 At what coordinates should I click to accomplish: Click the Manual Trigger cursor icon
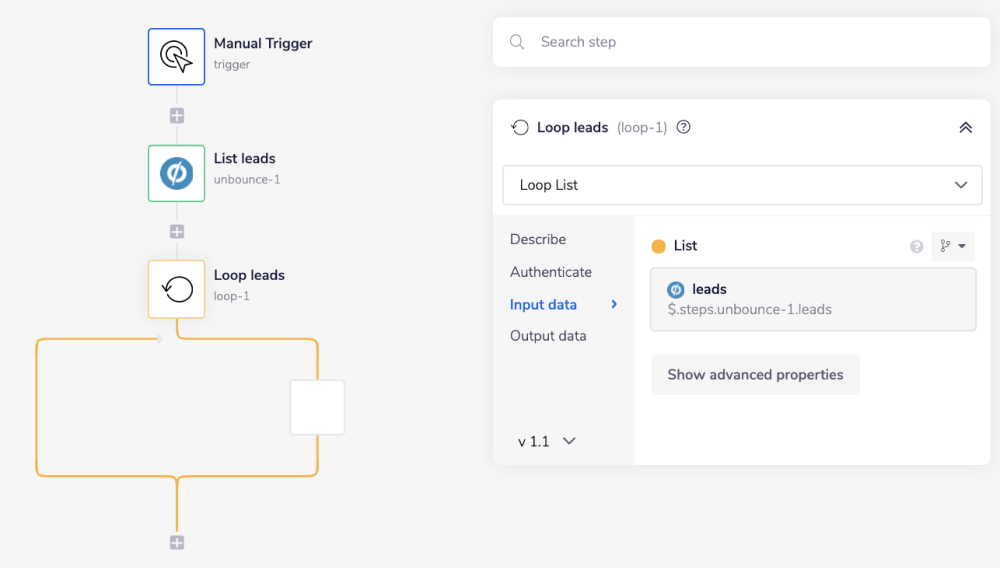177,57
